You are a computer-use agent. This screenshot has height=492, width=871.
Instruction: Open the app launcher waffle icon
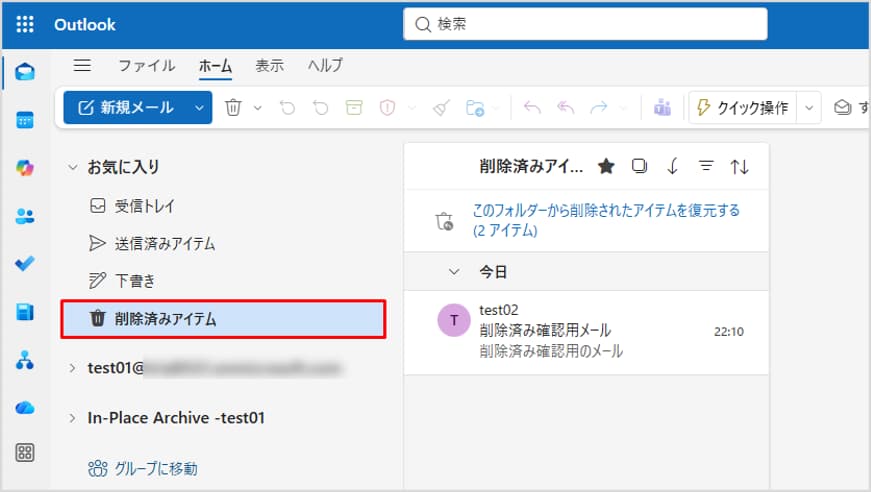pos(25,24)
